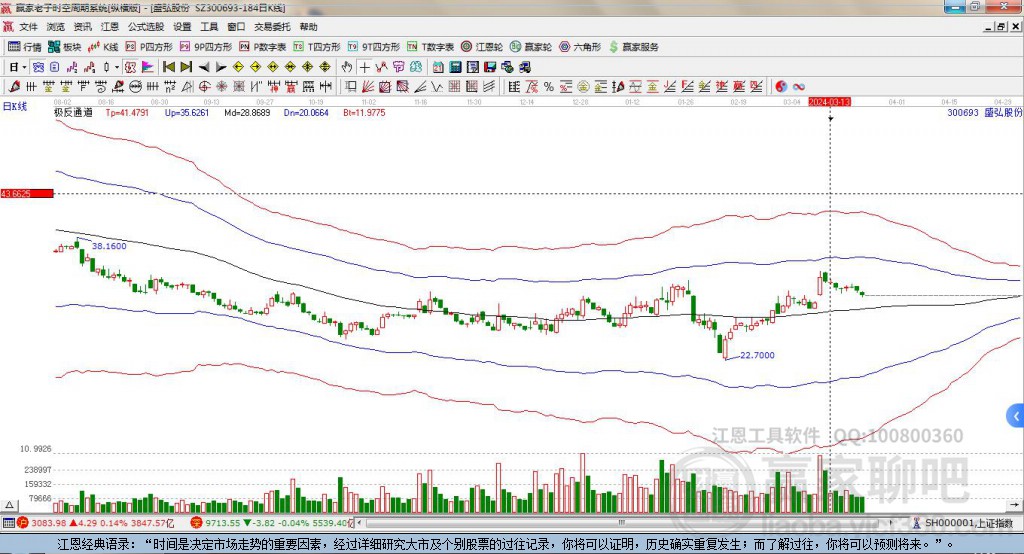This screenshot has width=1024, height=554.
Task: Click the SH000001,上证指数 status entry
Action: pos(968,523)
